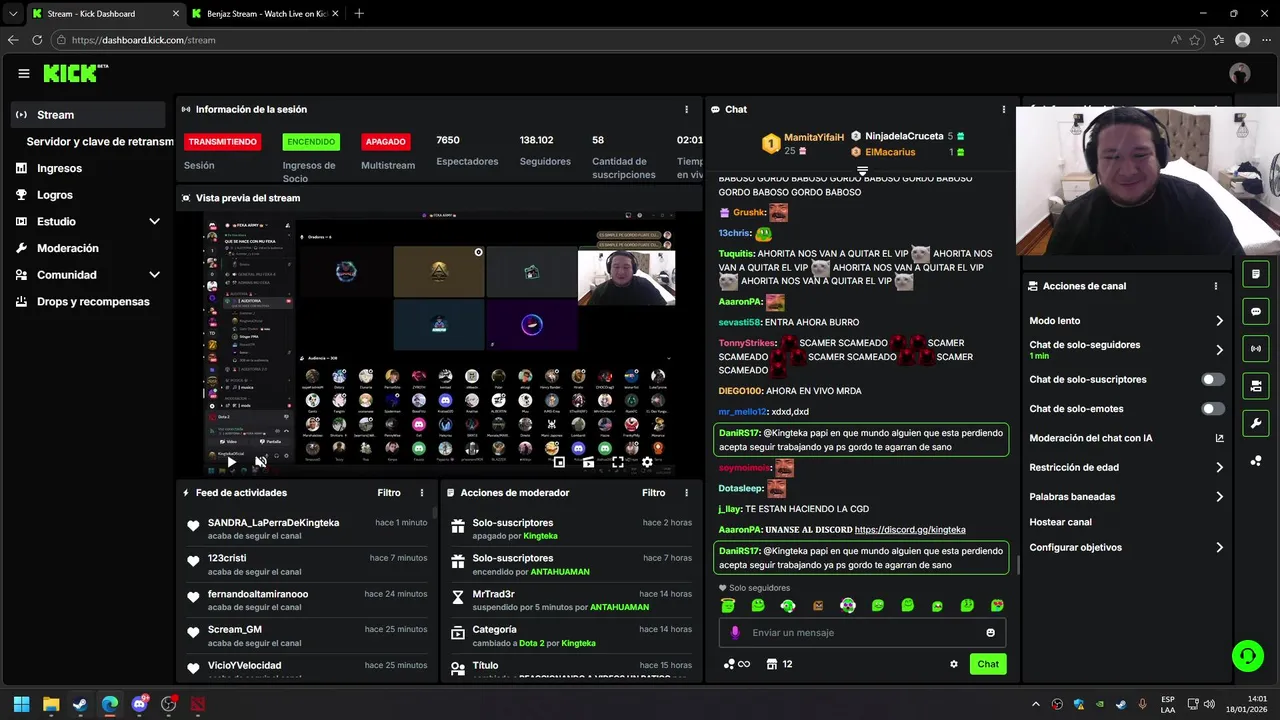Screen dimensions: 1280x720
Task: Open the broadcast signal icon in right sidebar
Action: click(x=1256, y=349)
